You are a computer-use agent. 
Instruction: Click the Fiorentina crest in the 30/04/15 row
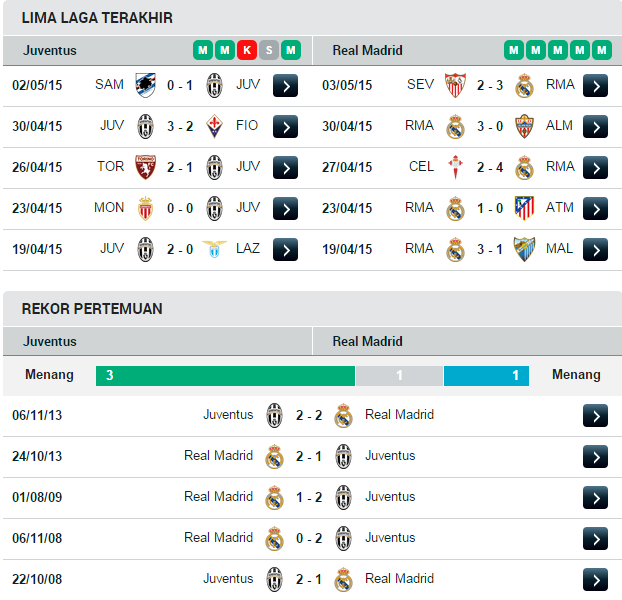coord(214,127)
